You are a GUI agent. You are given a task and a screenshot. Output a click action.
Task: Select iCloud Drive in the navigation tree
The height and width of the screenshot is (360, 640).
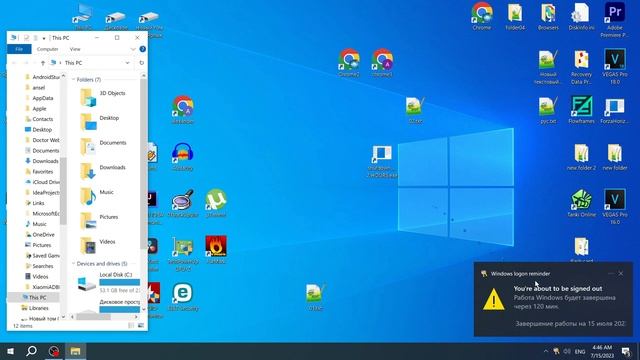[42, 182]
